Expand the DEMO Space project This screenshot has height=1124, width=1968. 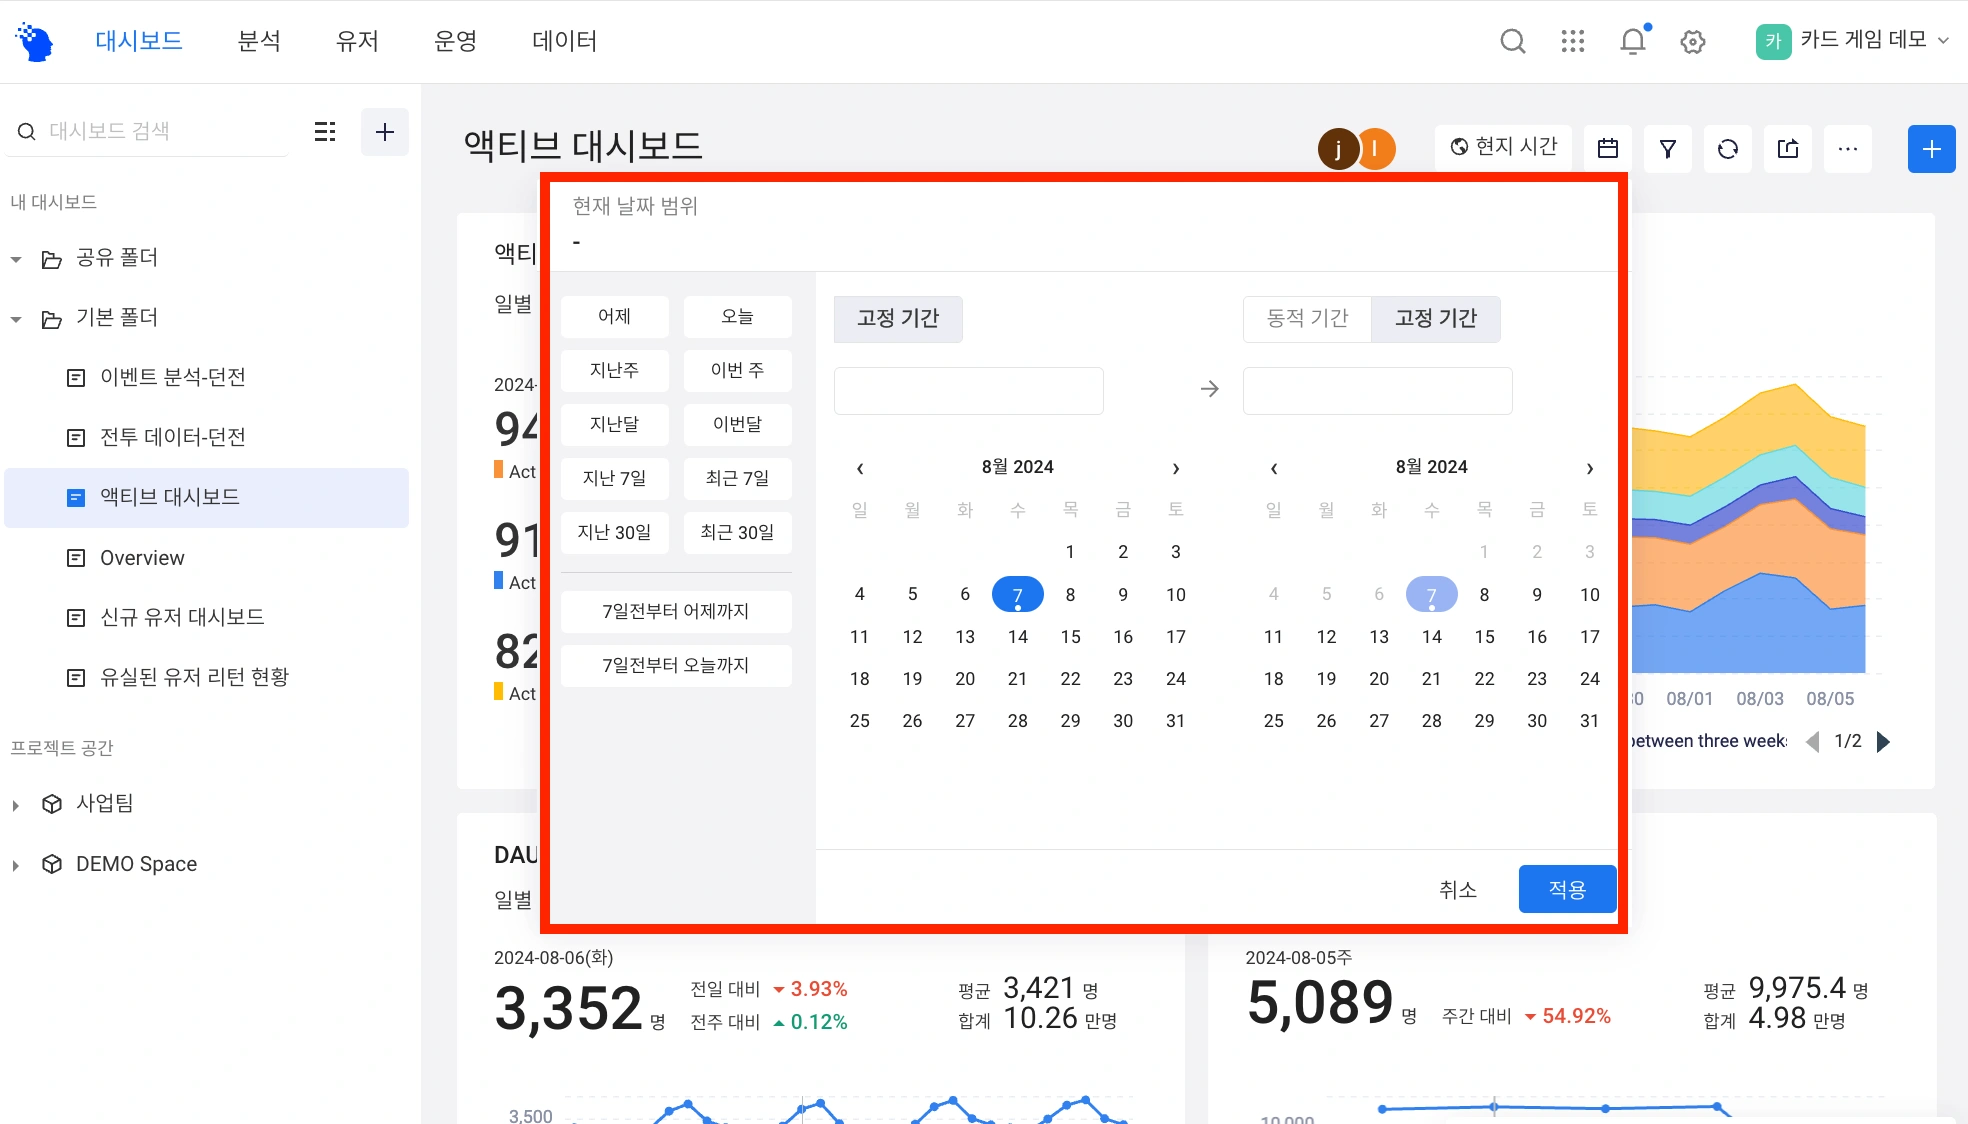pyautogui.click(x=16, y=865)
